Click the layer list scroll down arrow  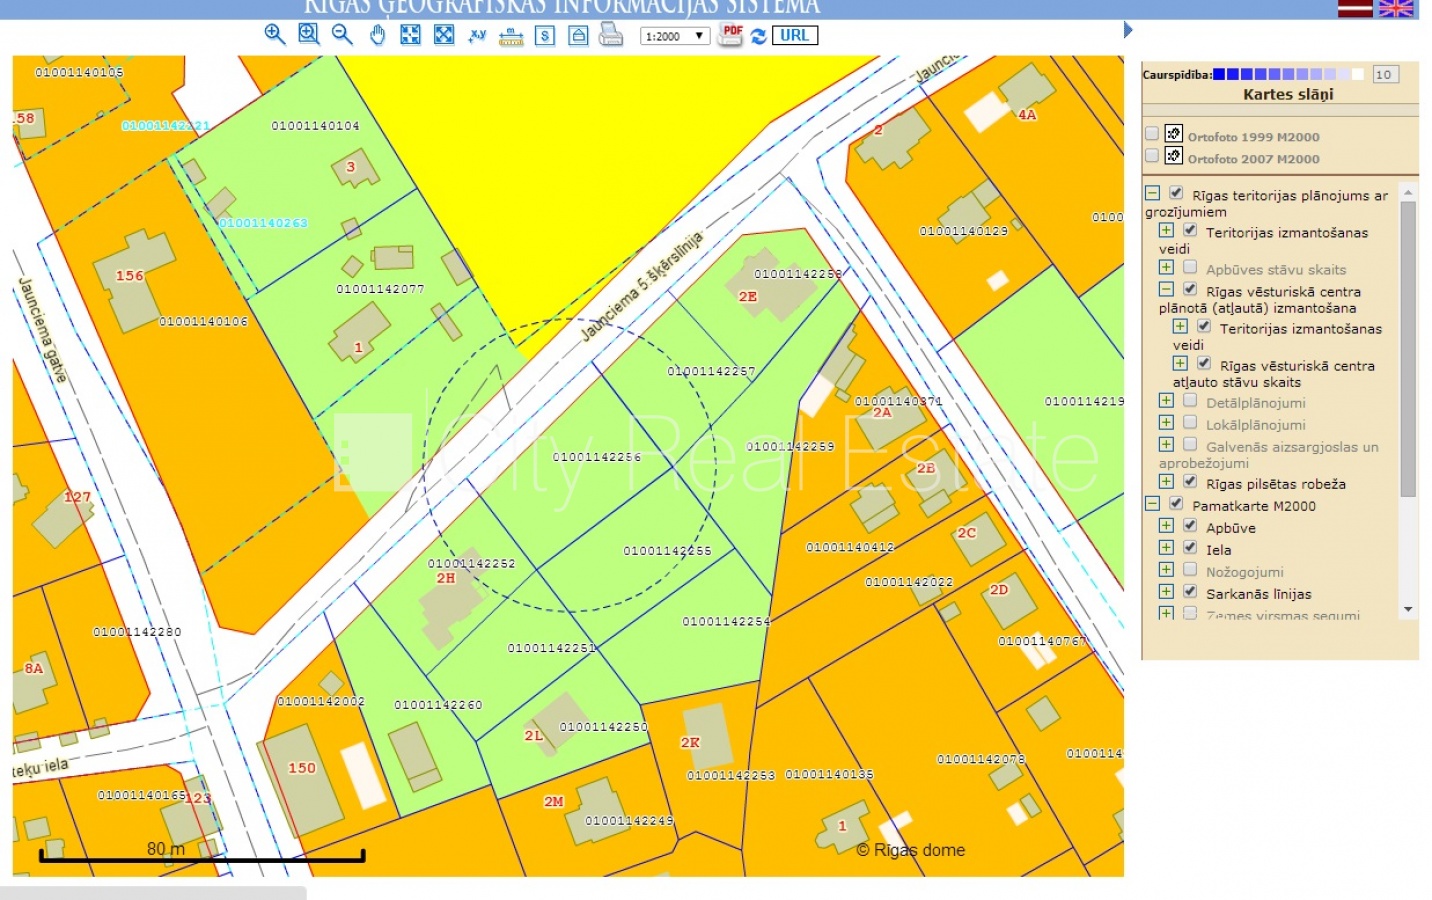tap(1408, 609)
